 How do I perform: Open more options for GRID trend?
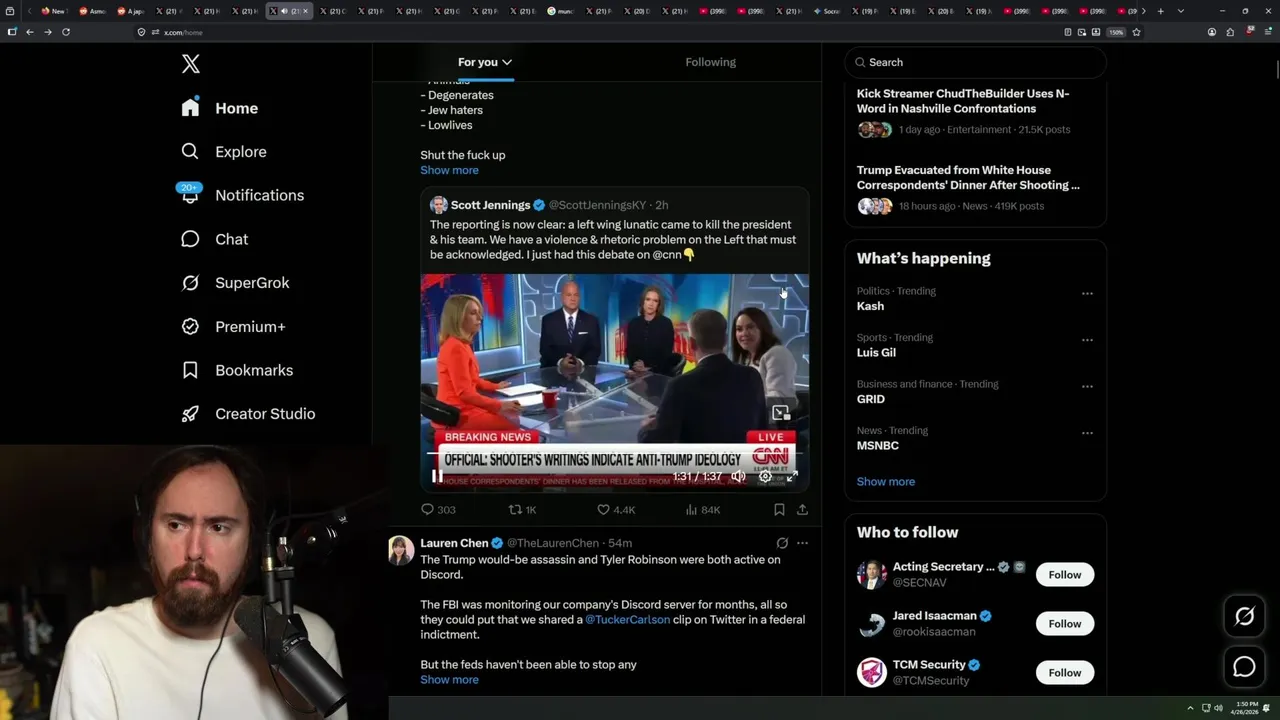(1087, 386)
